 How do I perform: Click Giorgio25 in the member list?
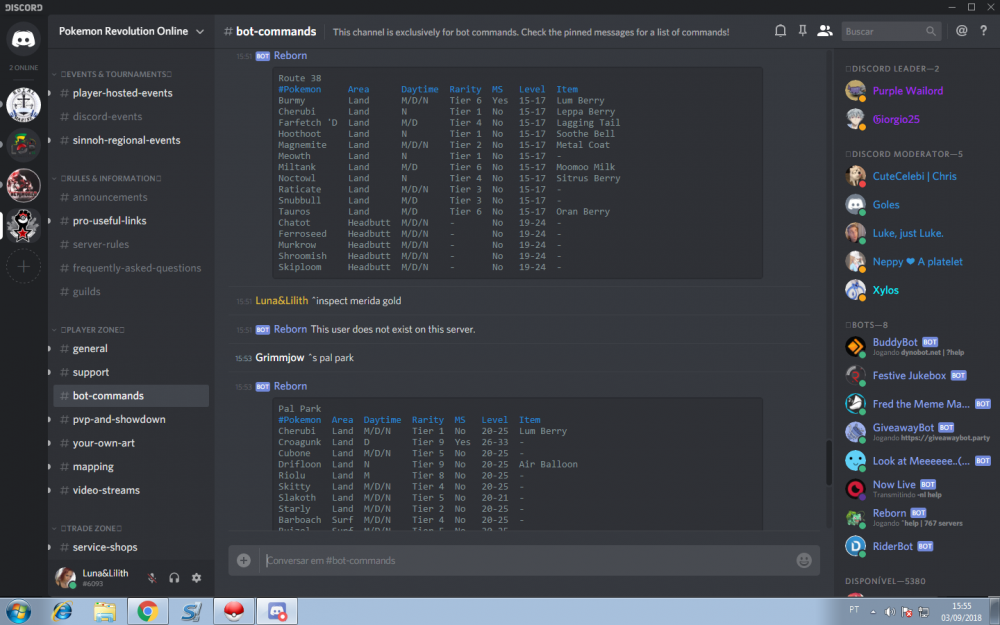(x=915, y=119)
